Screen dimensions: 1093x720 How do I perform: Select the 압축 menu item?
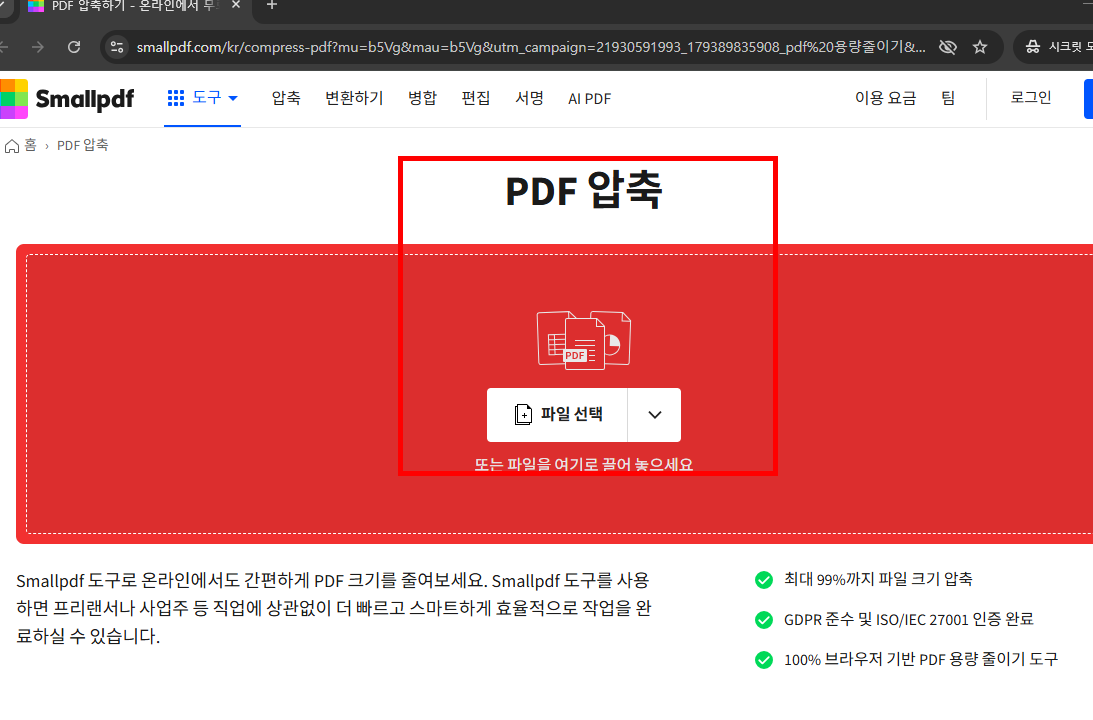(x=285, y=98)
